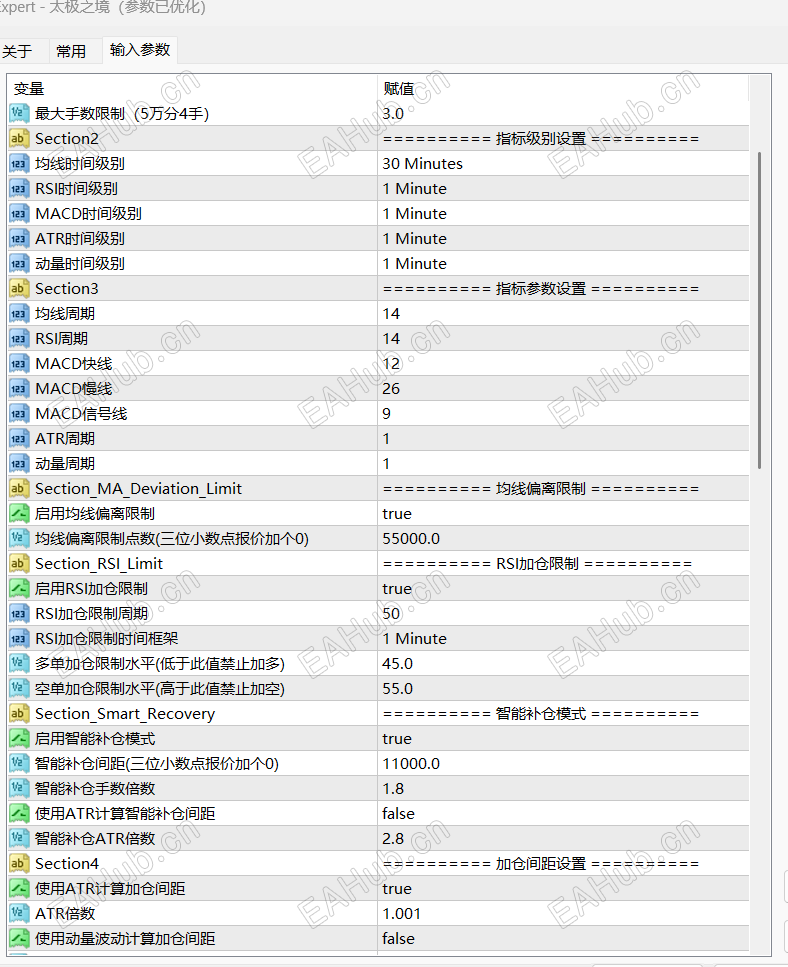Toggle 启用均线偏离限制 true value

pos(563,513)
